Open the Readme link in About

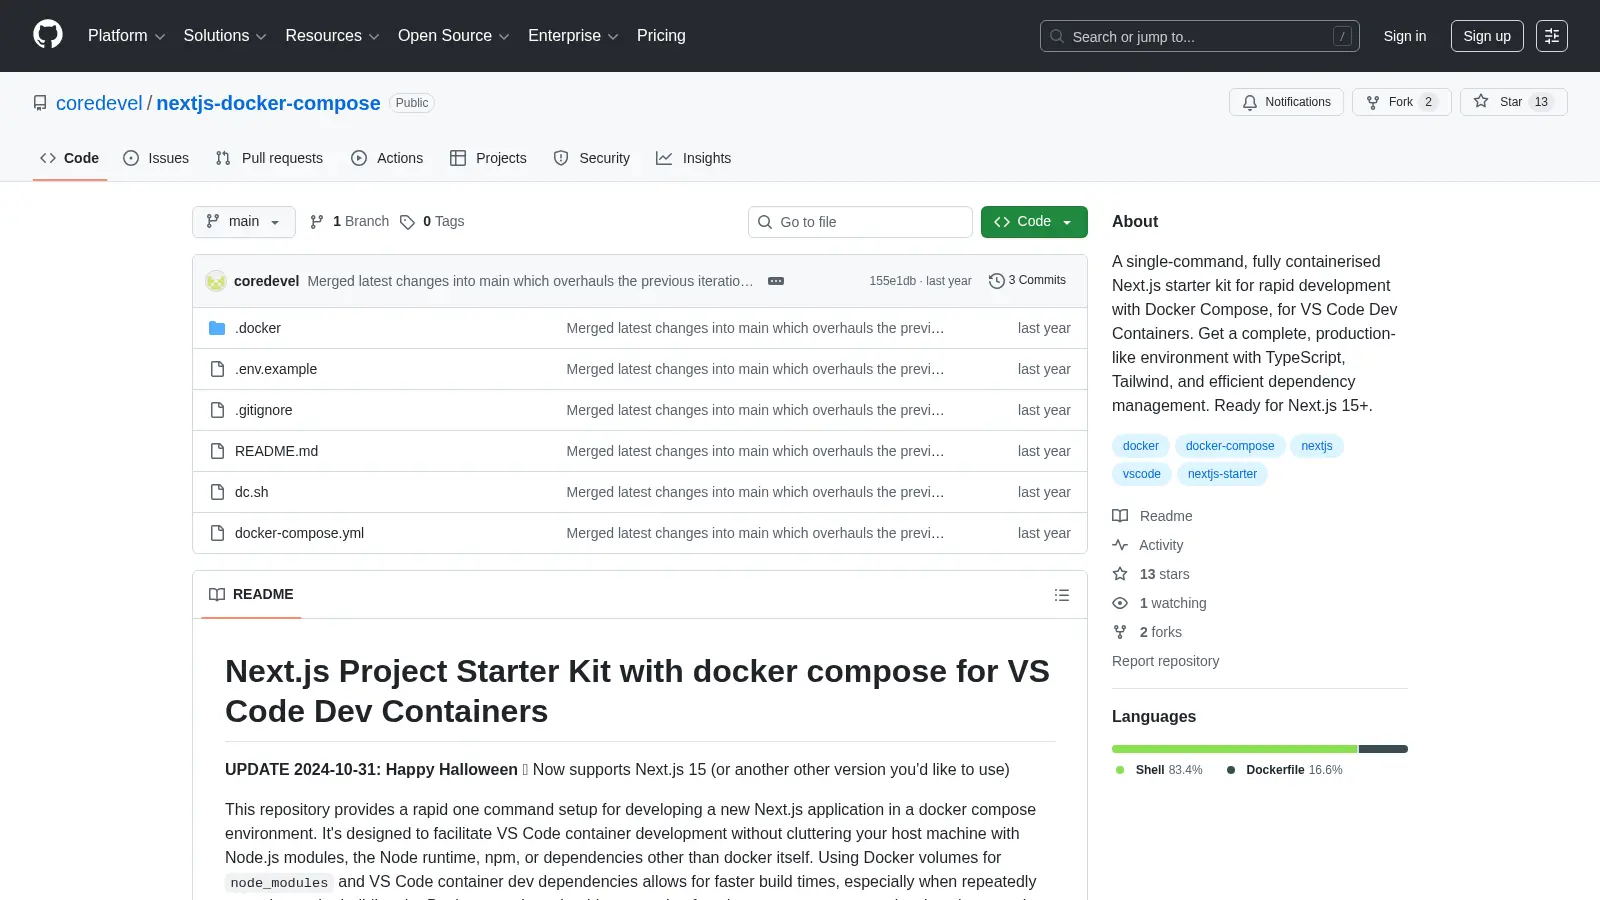[x=1152, y=516]
